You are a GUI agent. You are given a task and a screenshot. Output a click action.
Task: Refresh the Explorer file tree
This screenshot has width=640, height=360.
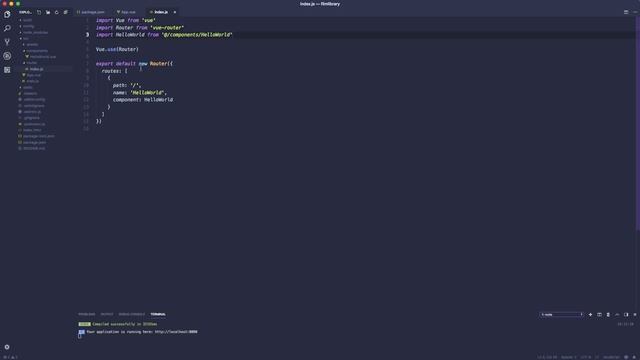point(57,12)
